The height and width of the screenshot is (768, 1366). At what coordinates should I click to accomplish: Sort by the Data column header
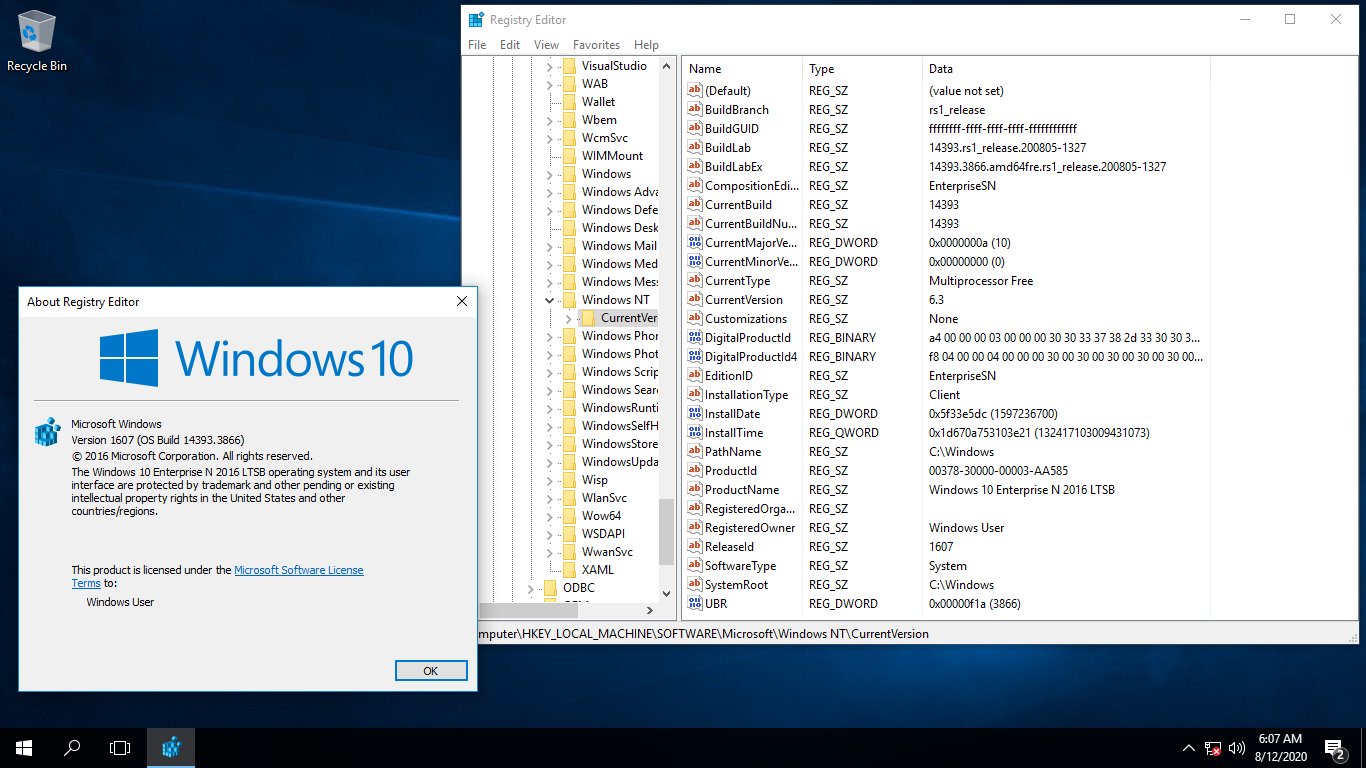pyautogui.click(x=1065, y=69)
